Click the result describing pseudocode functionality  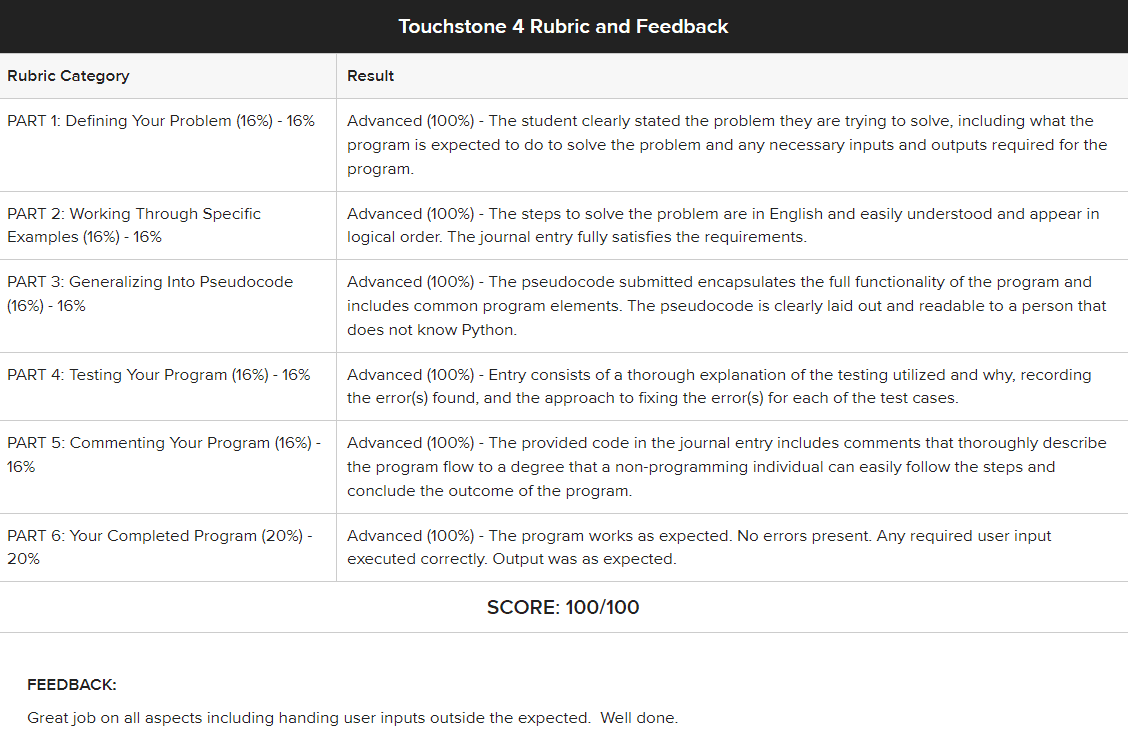(x=727, y=305)
